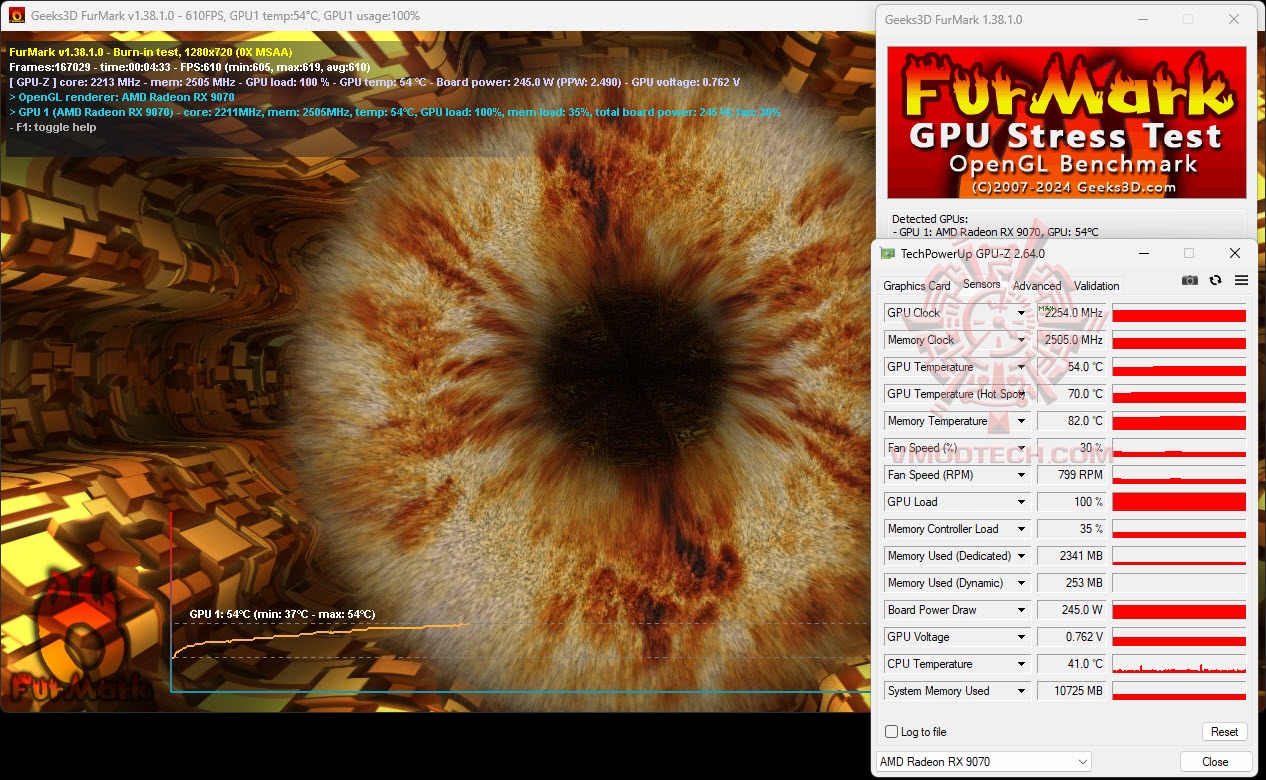Click the GPU Clock history graph
Image resolution: width=1266 pixels, height=780 pixels.
pyautogui.click(x=1179, y=313)
